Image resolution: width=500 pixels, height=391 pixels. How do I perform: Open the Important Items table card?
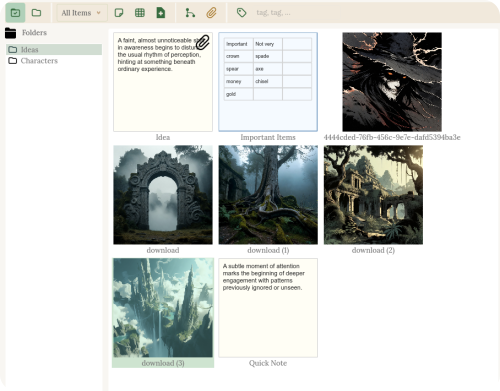268,82
